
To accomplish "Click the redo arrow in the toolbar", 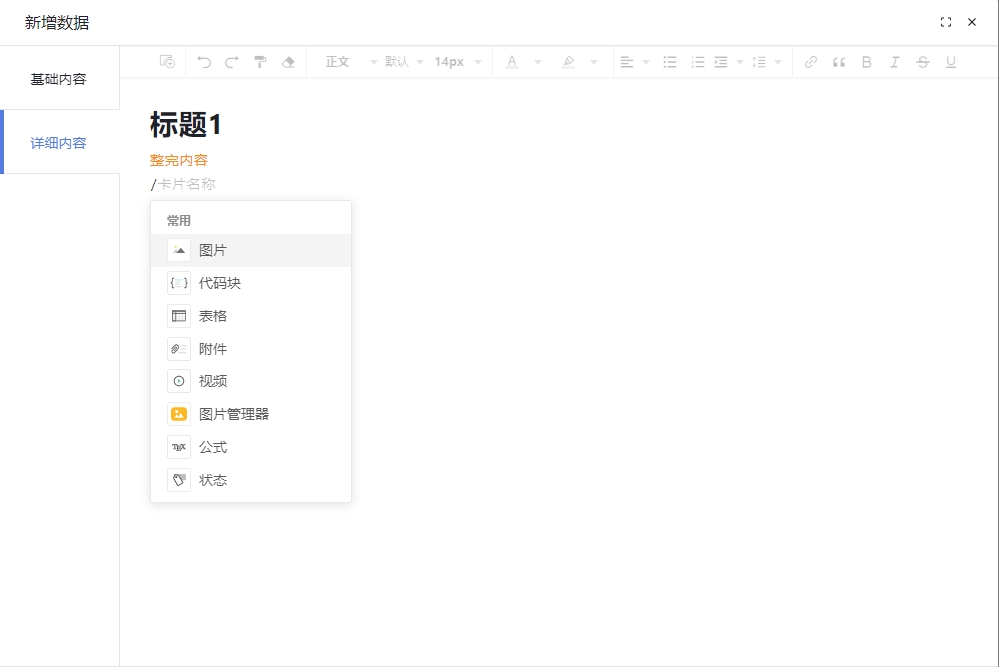I will click(231, 62).
